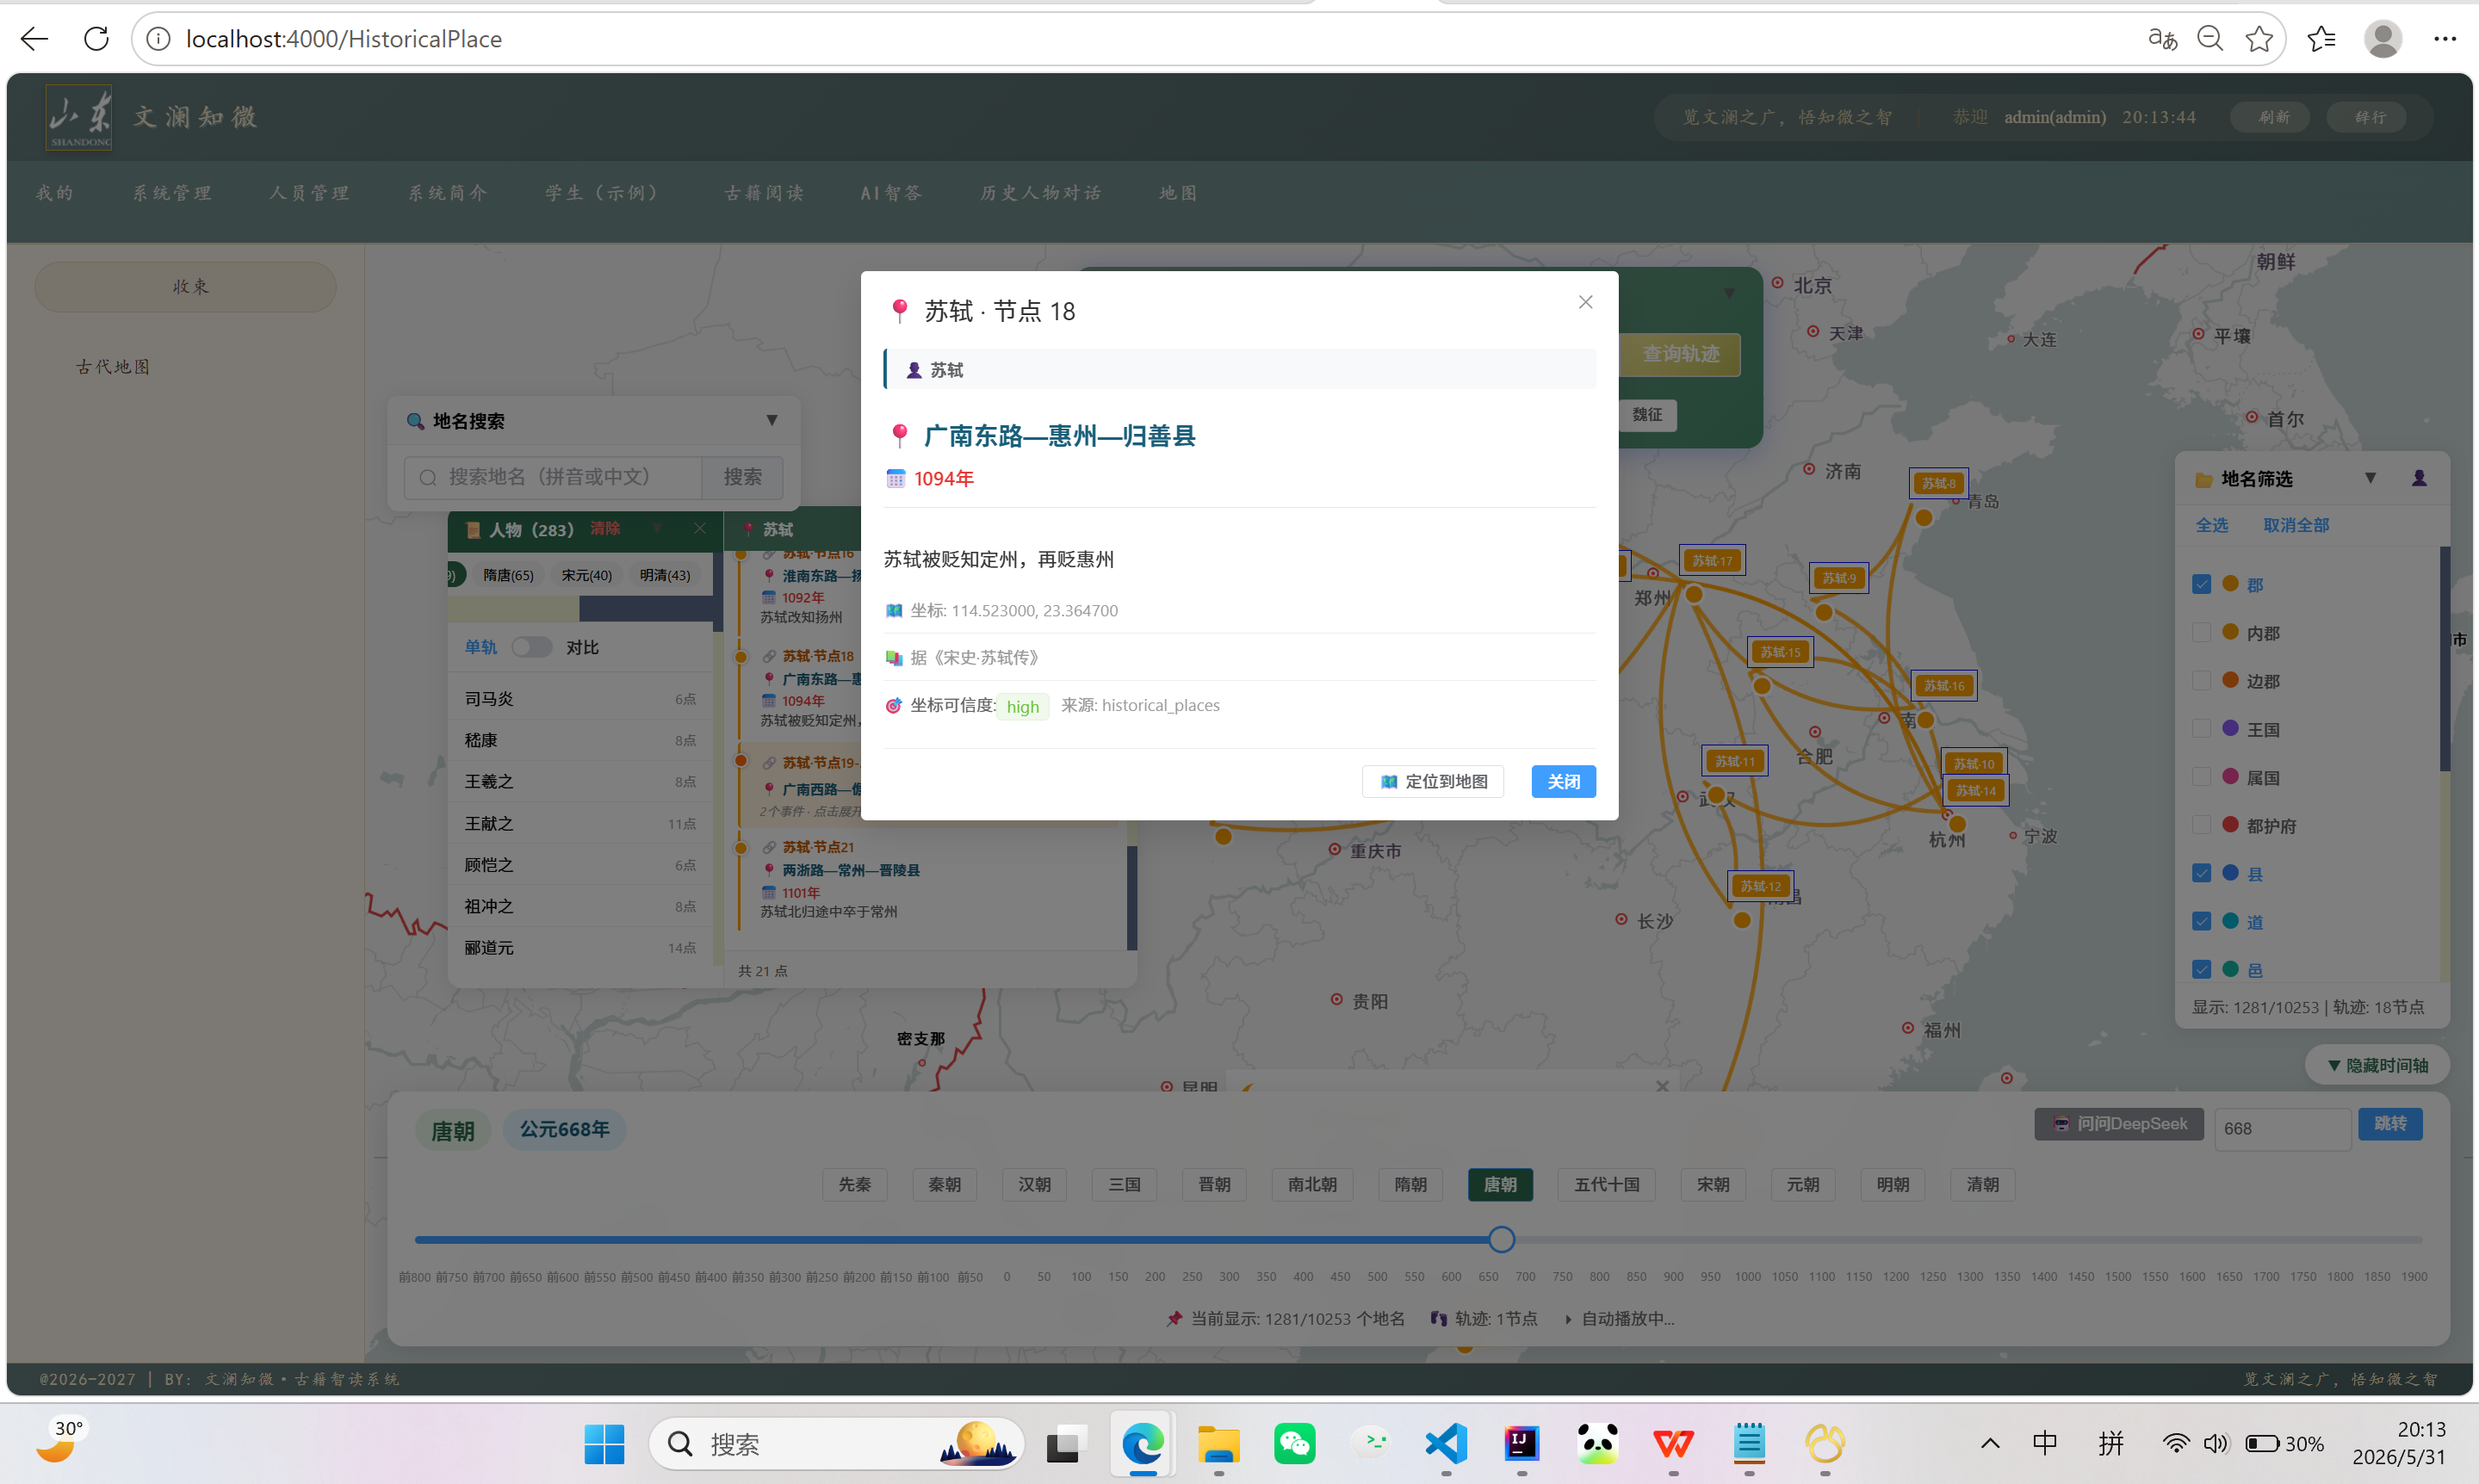This screenshot has width=2479, height=1484.
Task: Open IntelliJ IDEA from the taskbar
Action: point(1521,1444)
